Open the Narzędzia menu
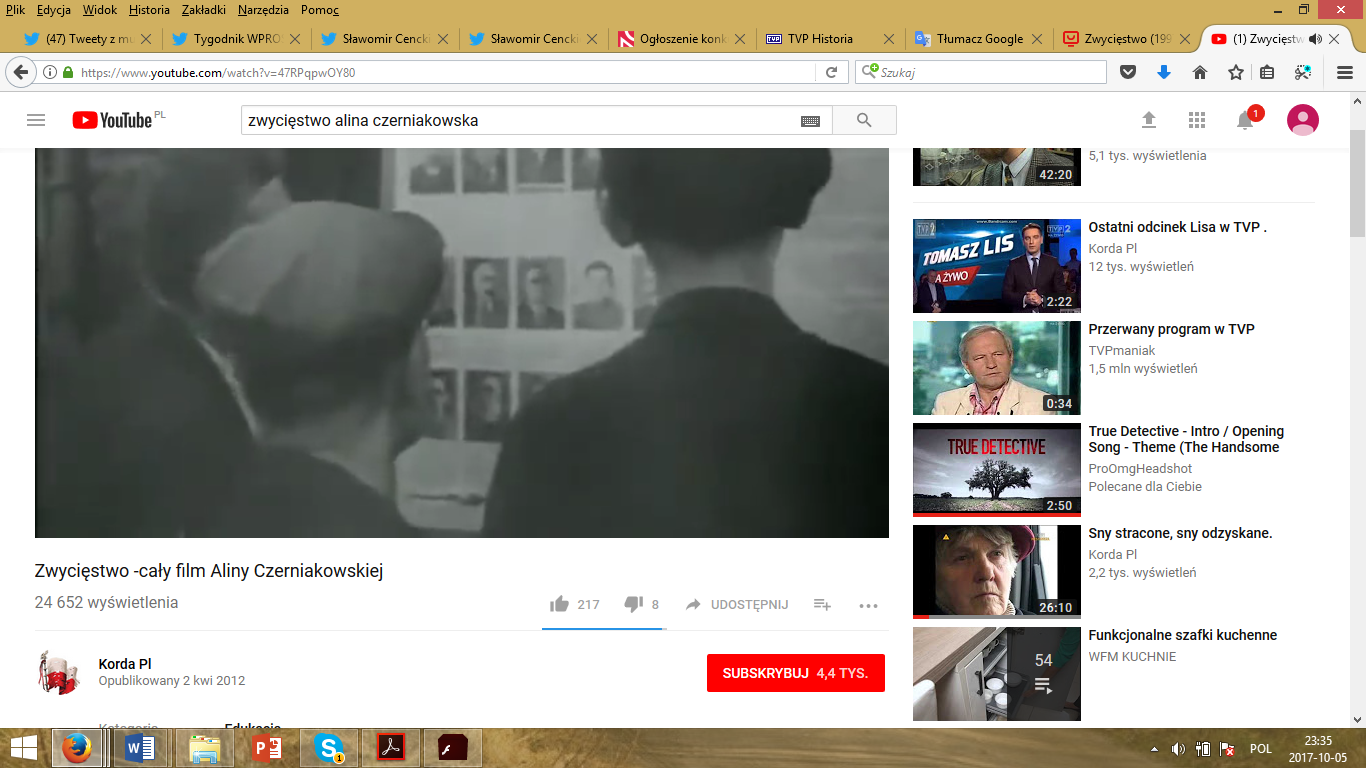 pyautogui.click(x=263, y=10)
